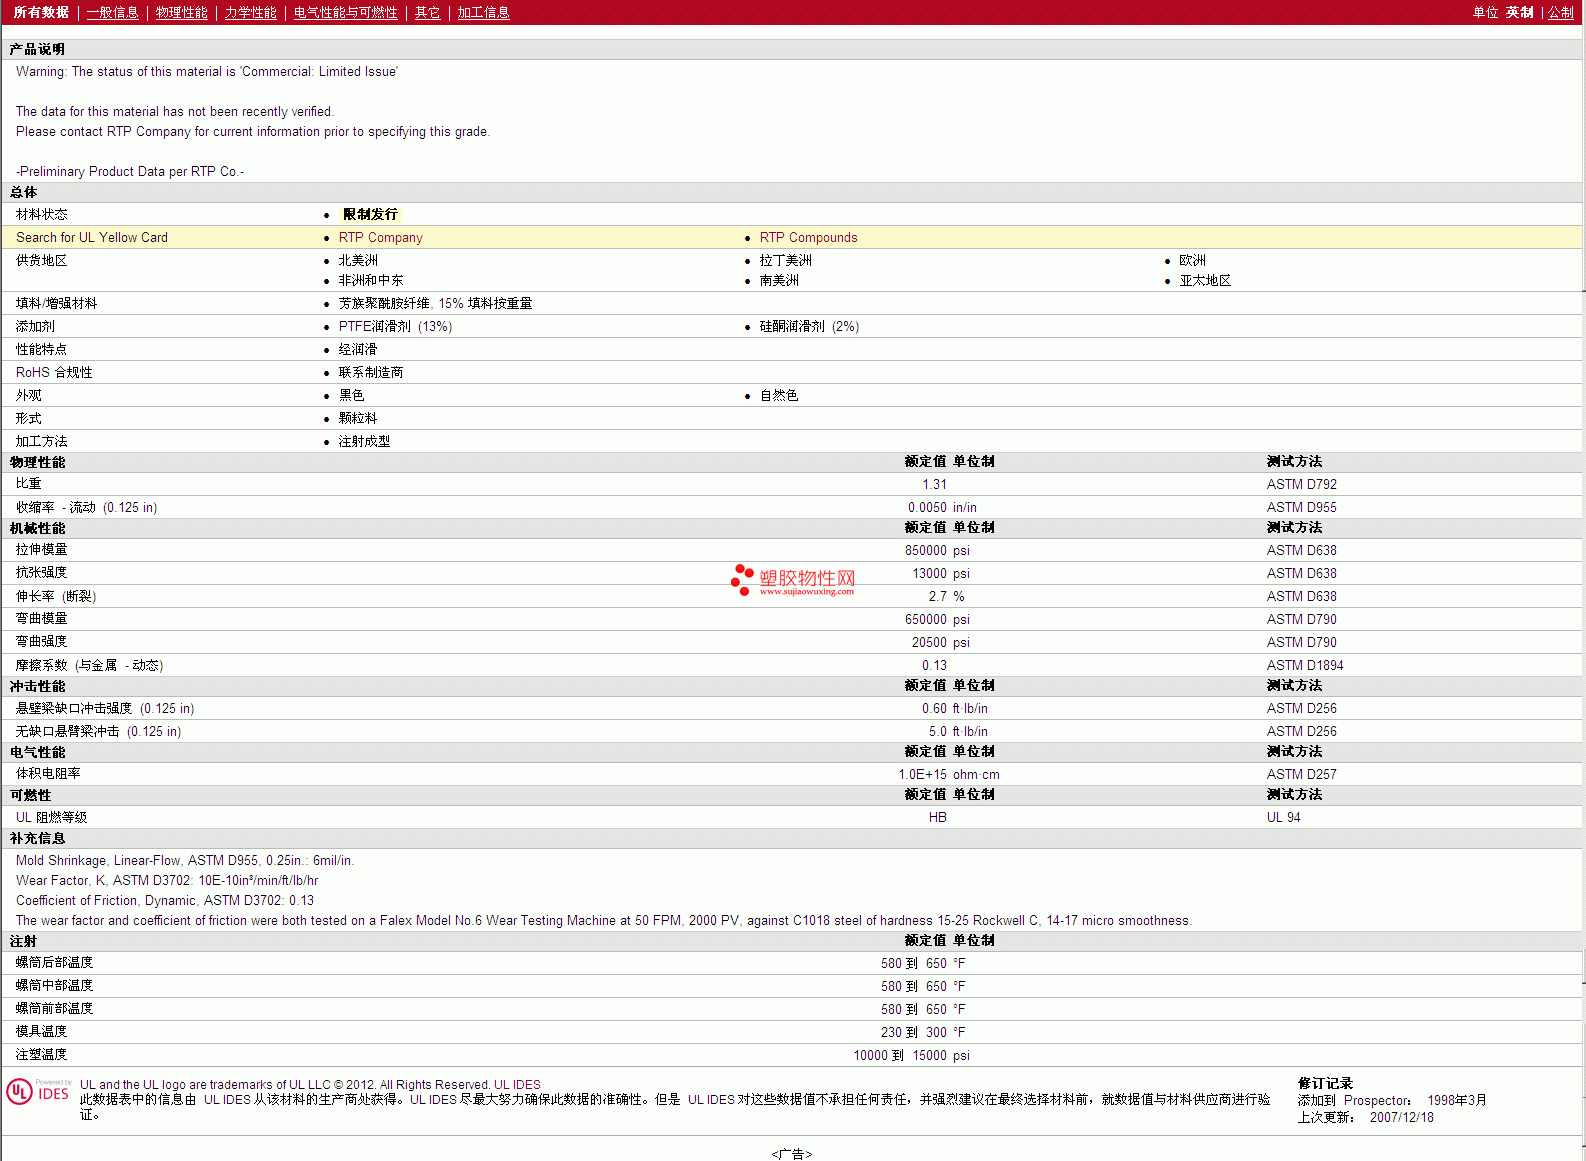The width and height of the screenshot is (1586, 1161).
Task: Jump to the 其它 tab
Action: click(427, 12)
